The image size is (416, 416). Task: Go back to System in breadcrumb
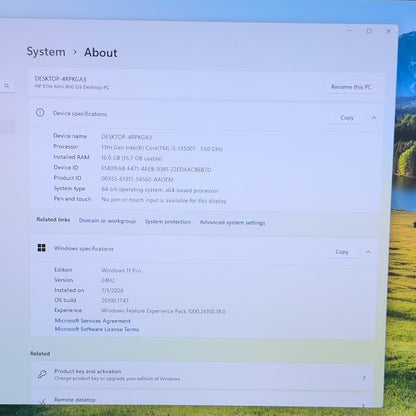pyautogui.click(x=46, y=52)
